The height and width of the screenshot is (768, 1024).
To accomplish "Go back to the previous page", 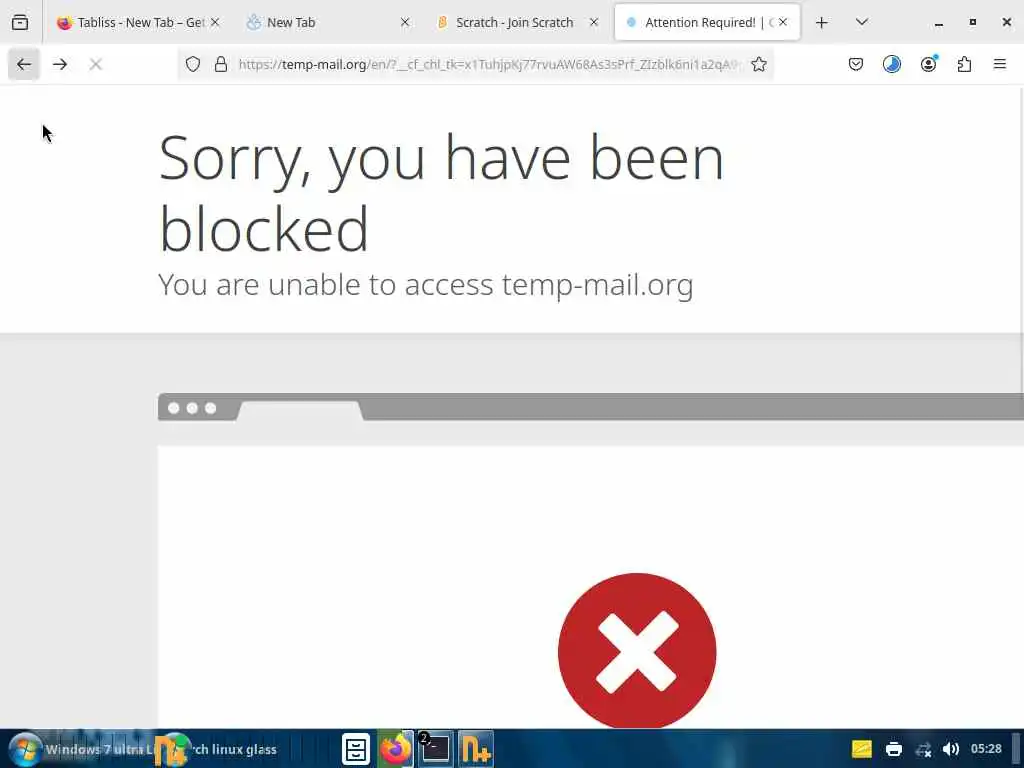I will [24, 64].
